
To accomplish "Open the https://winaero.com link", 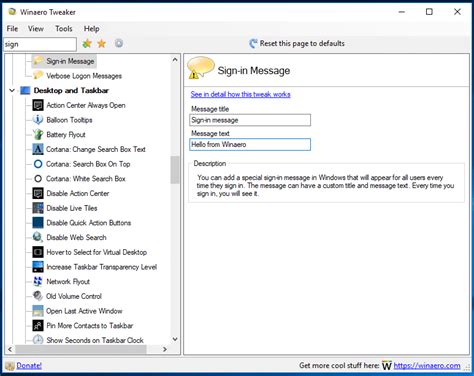I will (427, 366).
